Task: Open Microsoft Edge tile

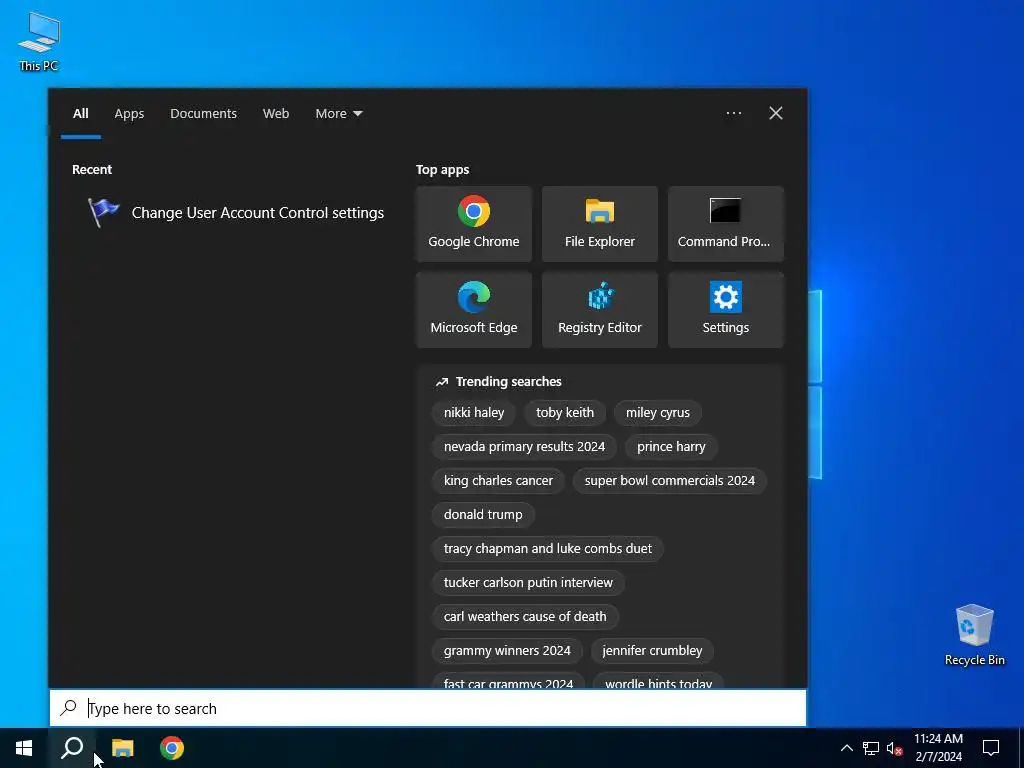Action: [x=473, y=310]
